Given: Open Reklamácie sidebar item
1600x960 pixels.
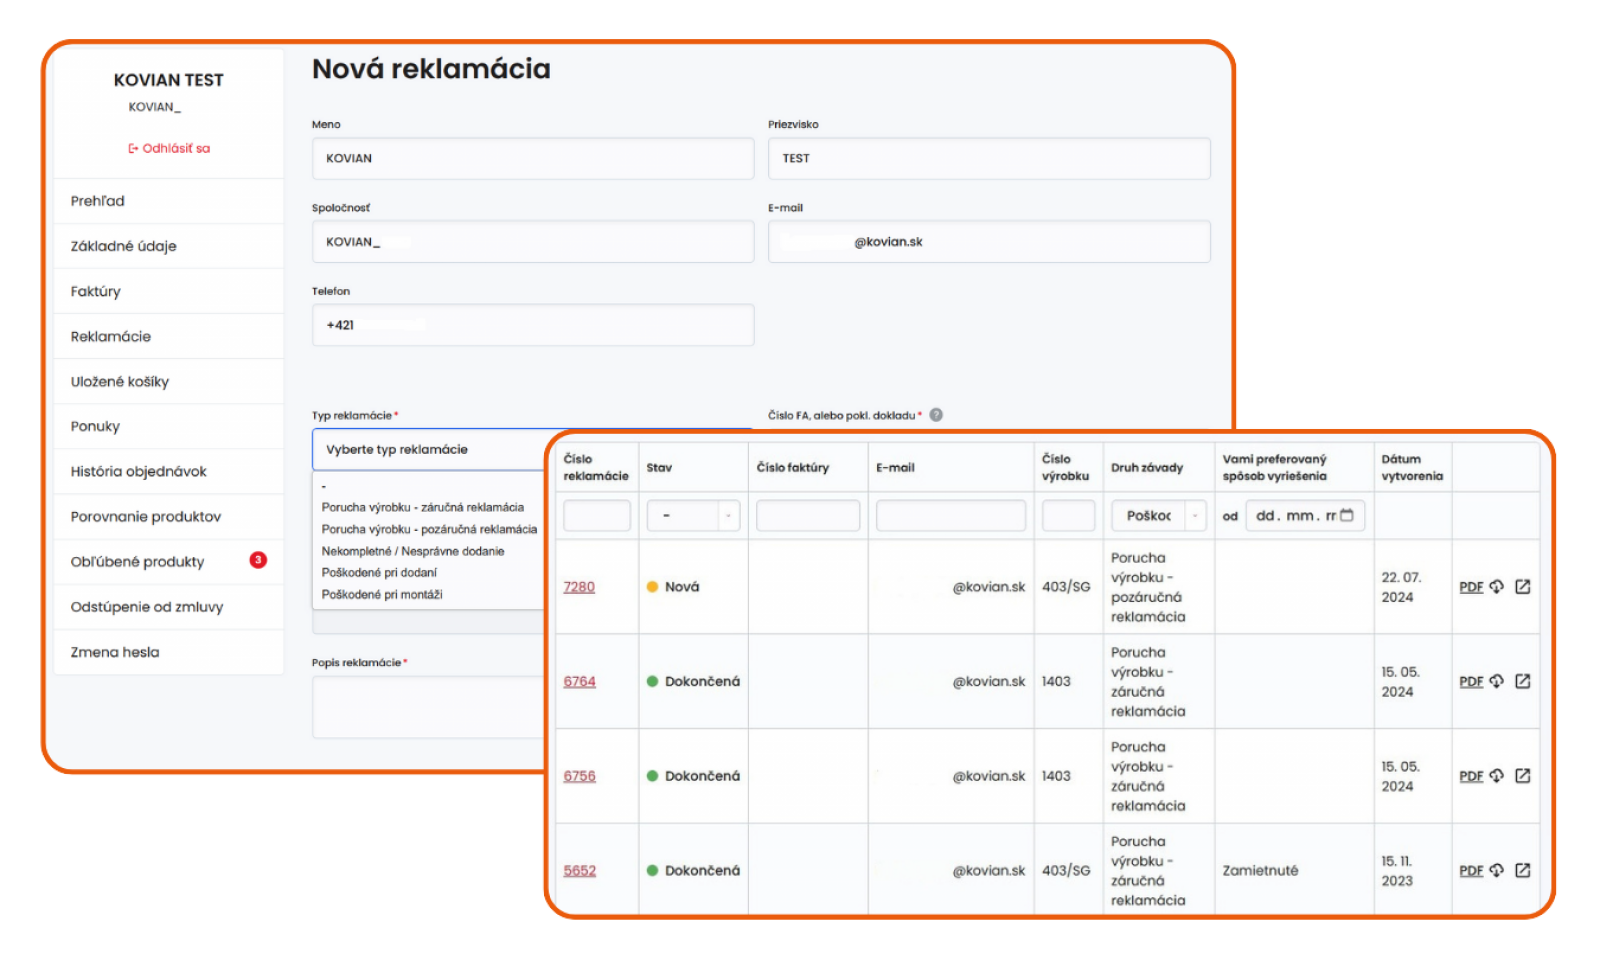Looking at the screenshot, I should coord(111,336).
